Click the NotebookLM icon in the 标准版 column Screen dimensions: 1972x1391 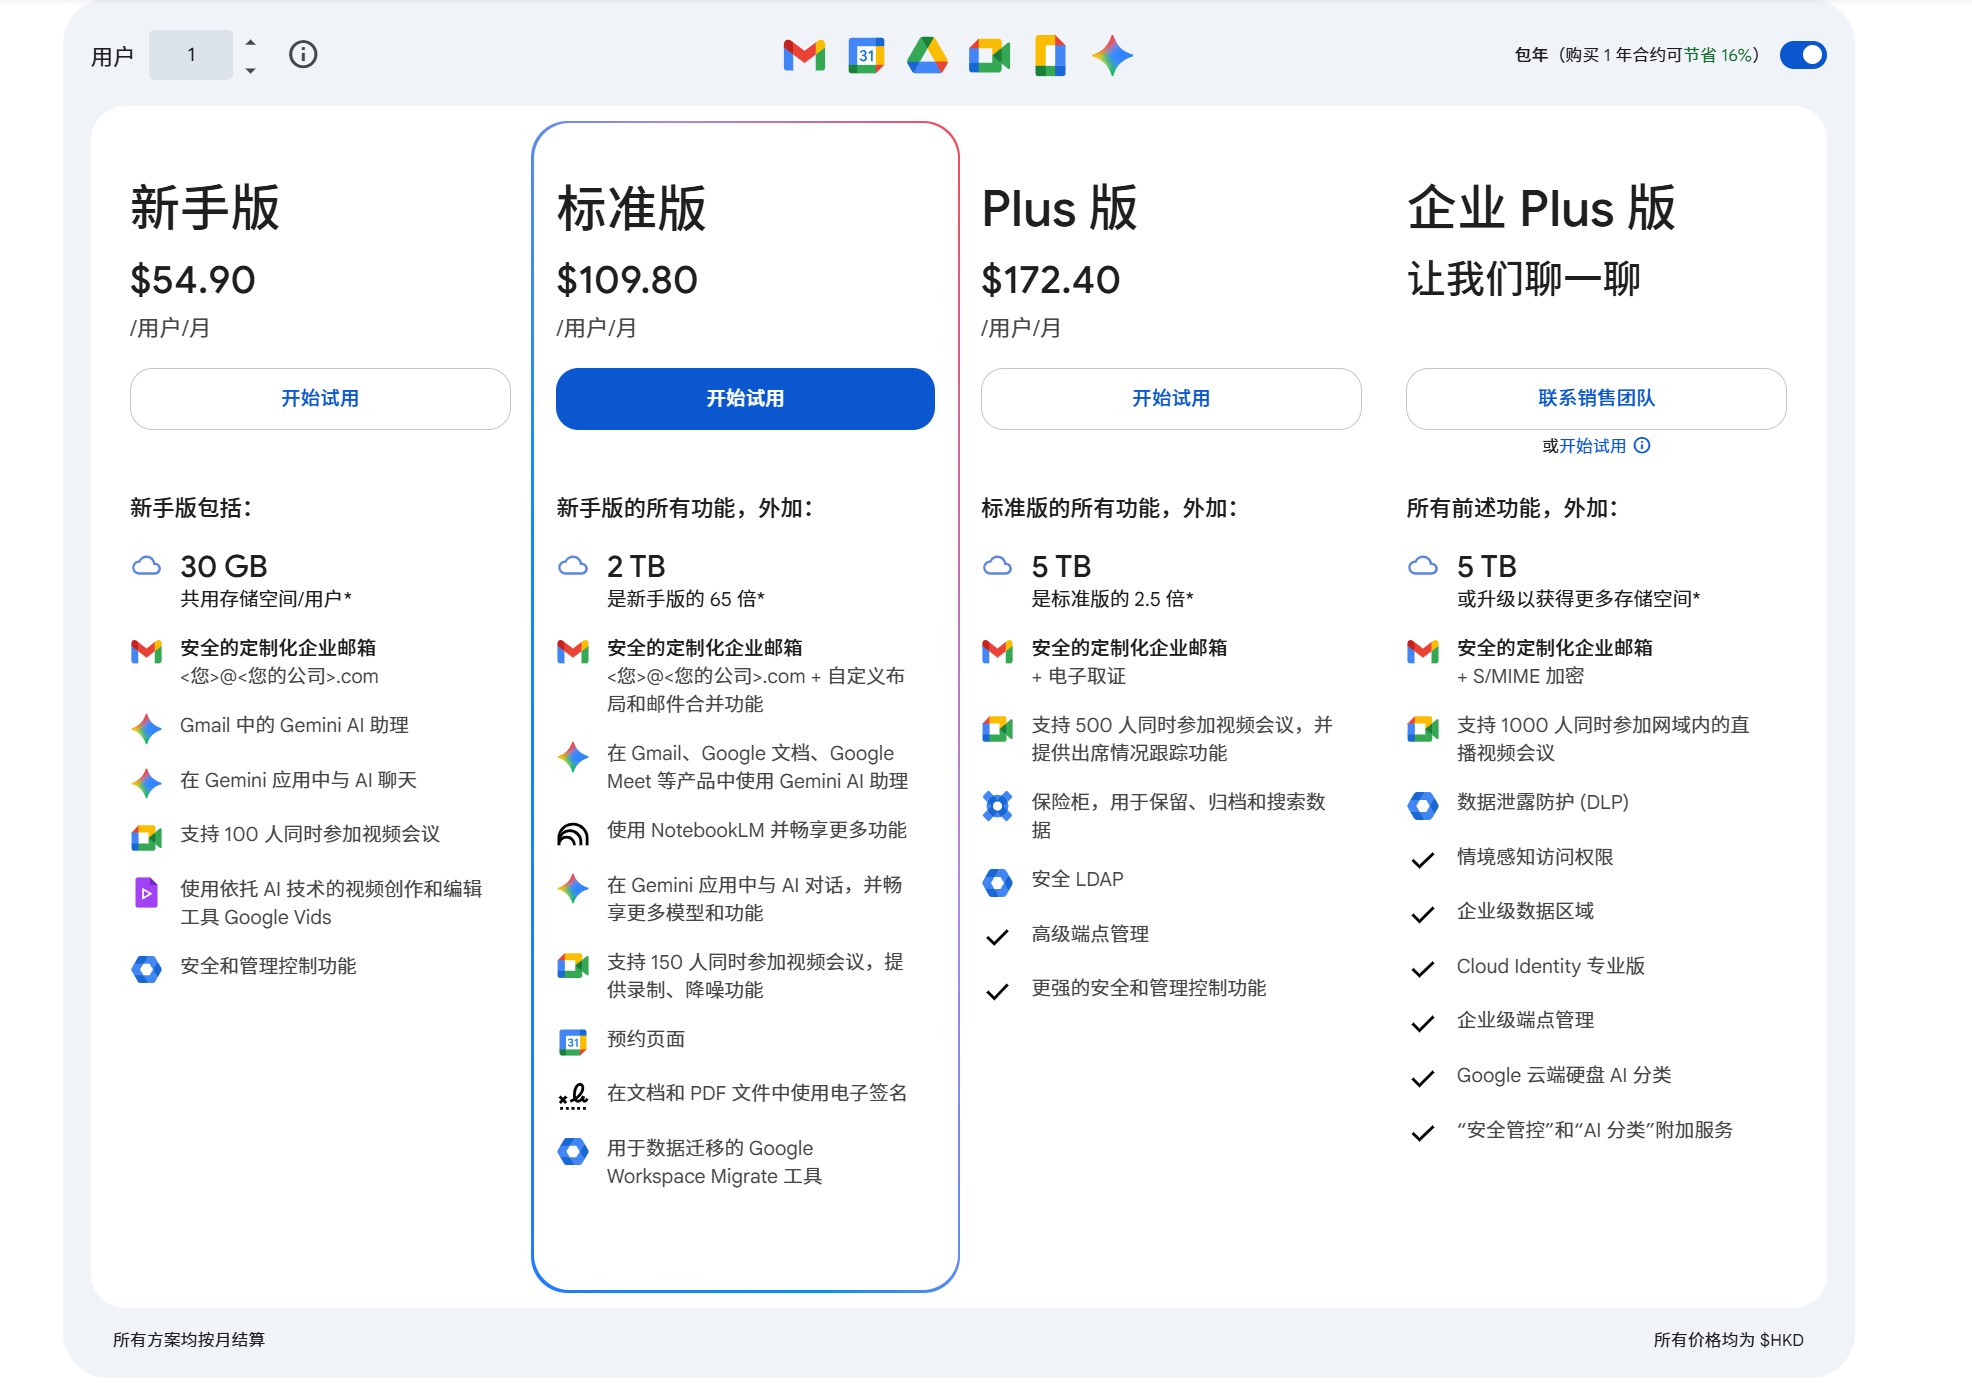tap(572, 831)
